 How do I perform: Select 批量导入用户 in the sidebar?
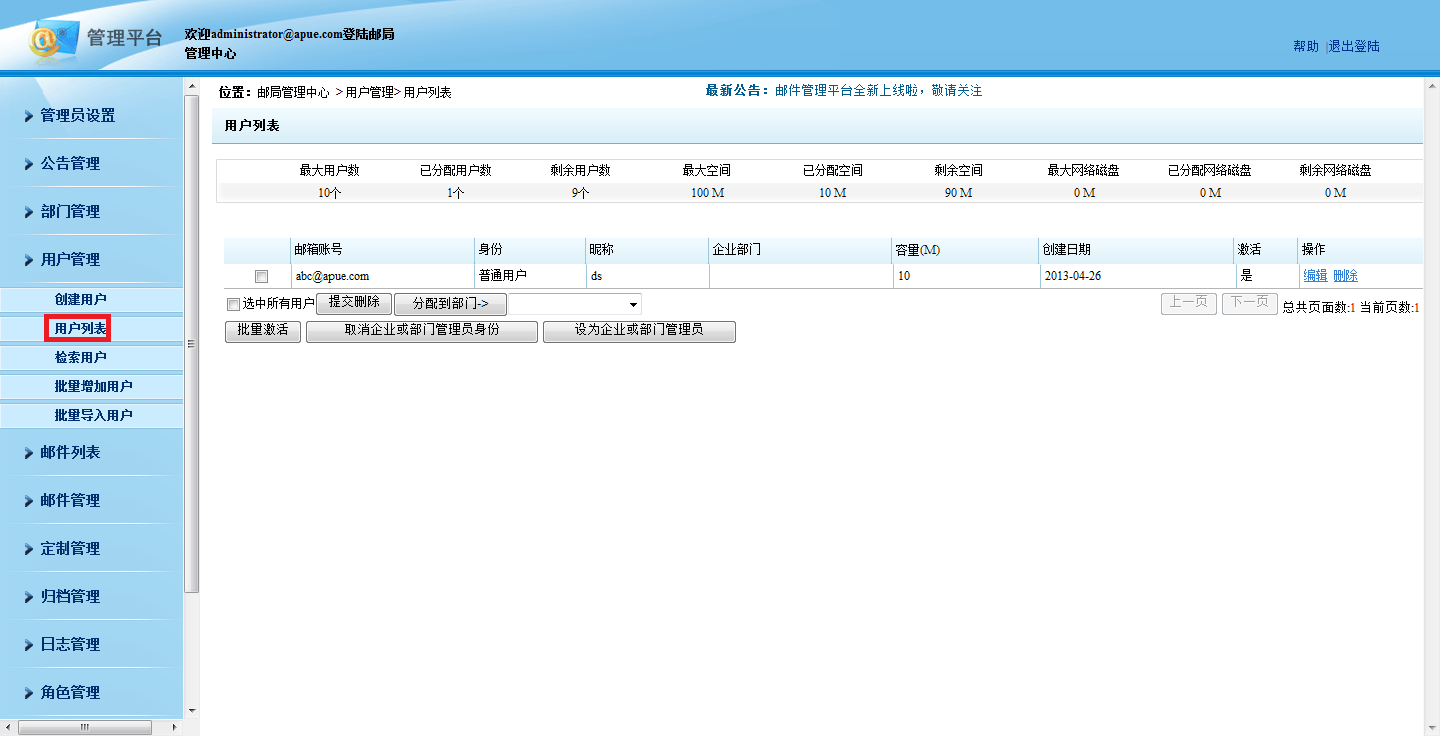(93, 415)
